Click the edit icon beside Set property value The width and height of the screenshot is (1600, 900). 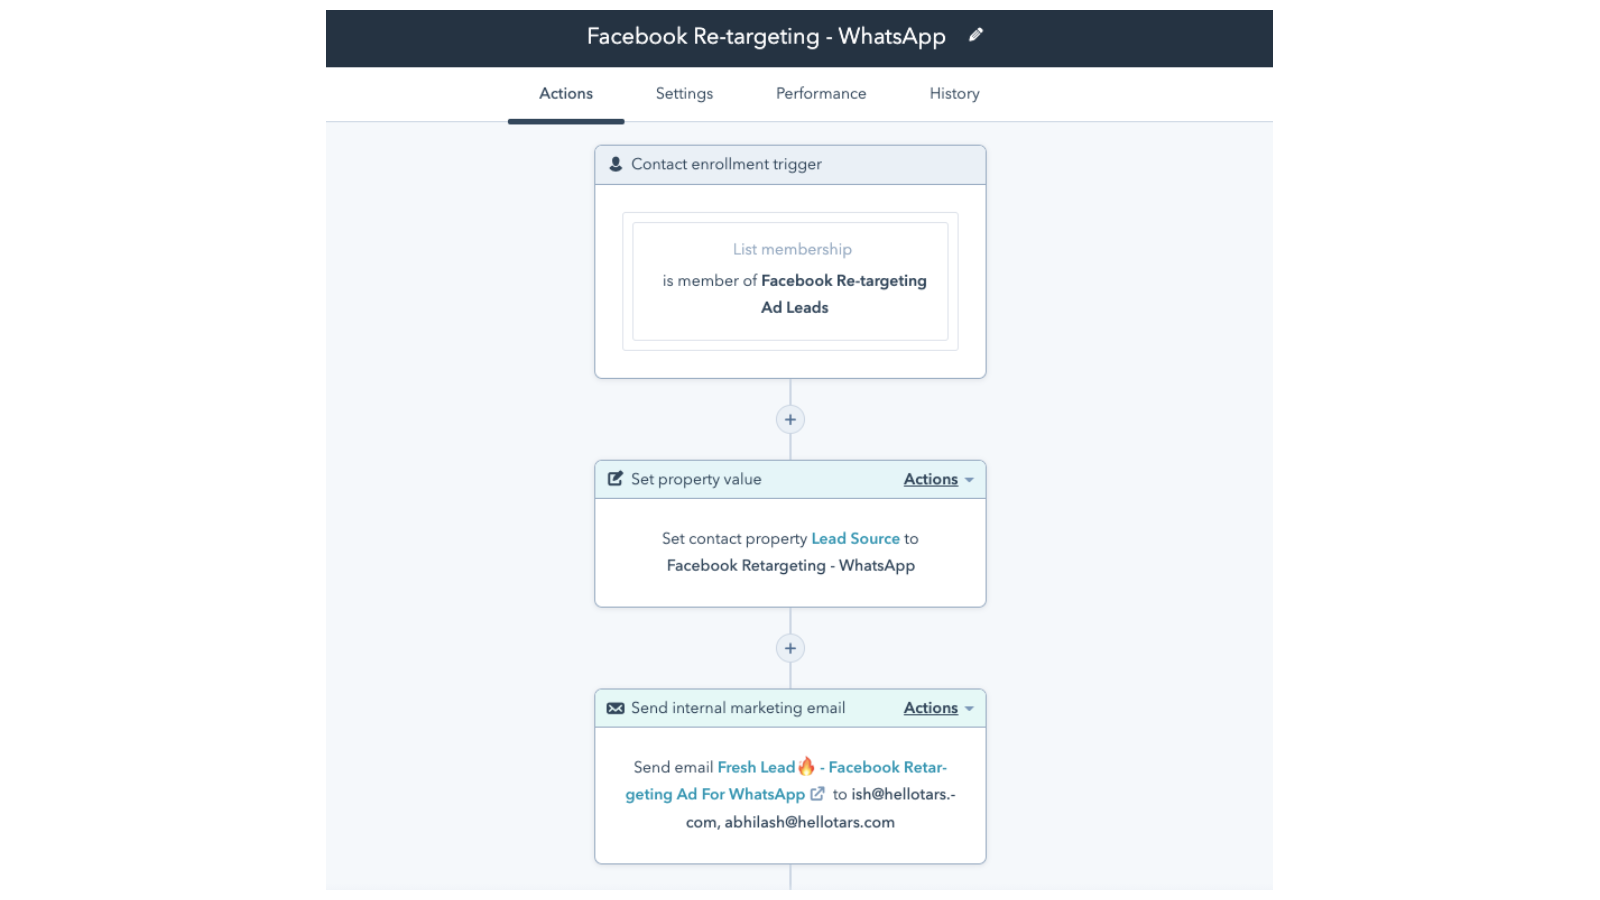tap(616, 479)
